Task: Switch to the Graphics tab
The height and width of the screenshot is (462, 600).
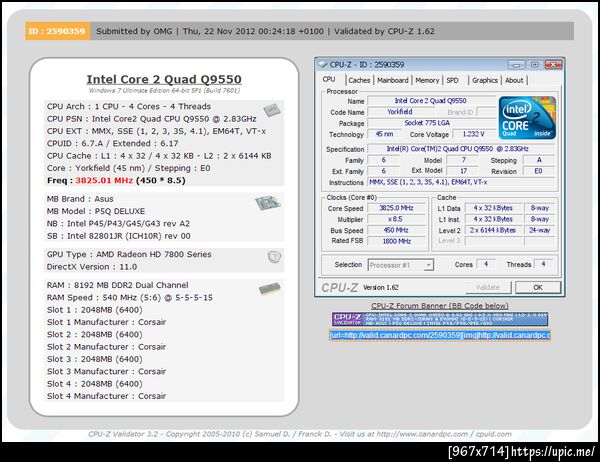Action: (485, 80)
